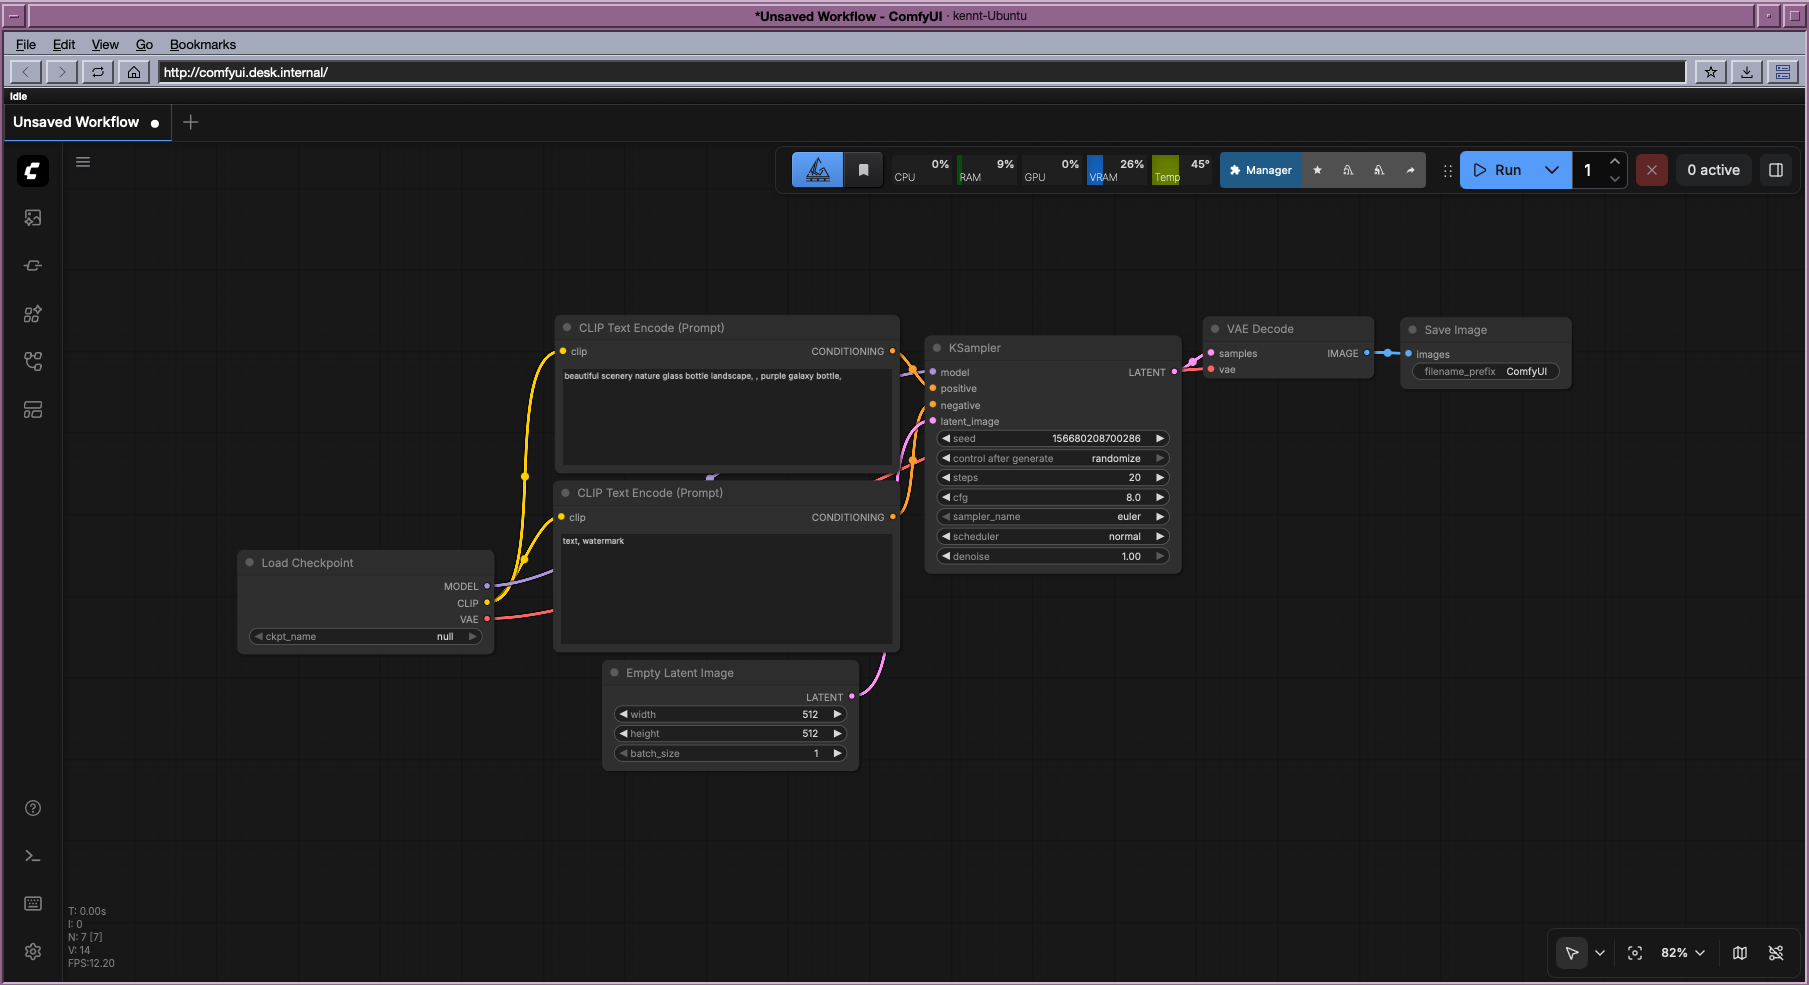The height and width of the screenshot is (985, 1809).
Task: Click the hamburger menu icon
Action: (x=83, y=162)
